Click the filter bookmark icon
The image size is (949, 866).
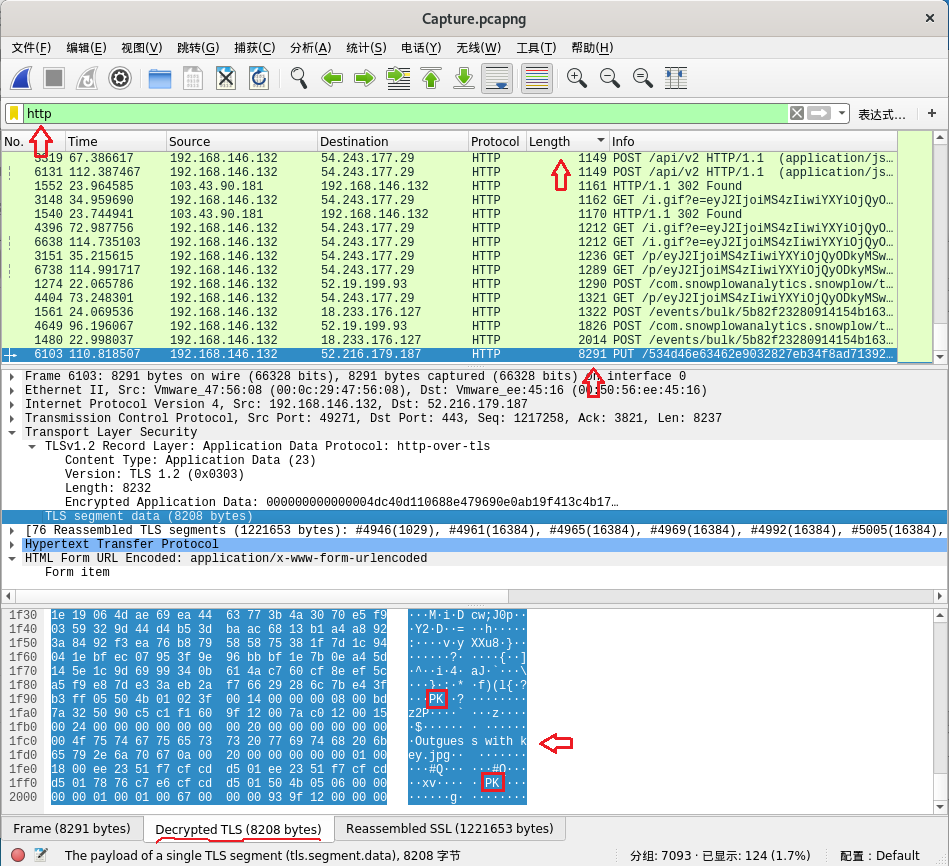(x=14, y=113)
